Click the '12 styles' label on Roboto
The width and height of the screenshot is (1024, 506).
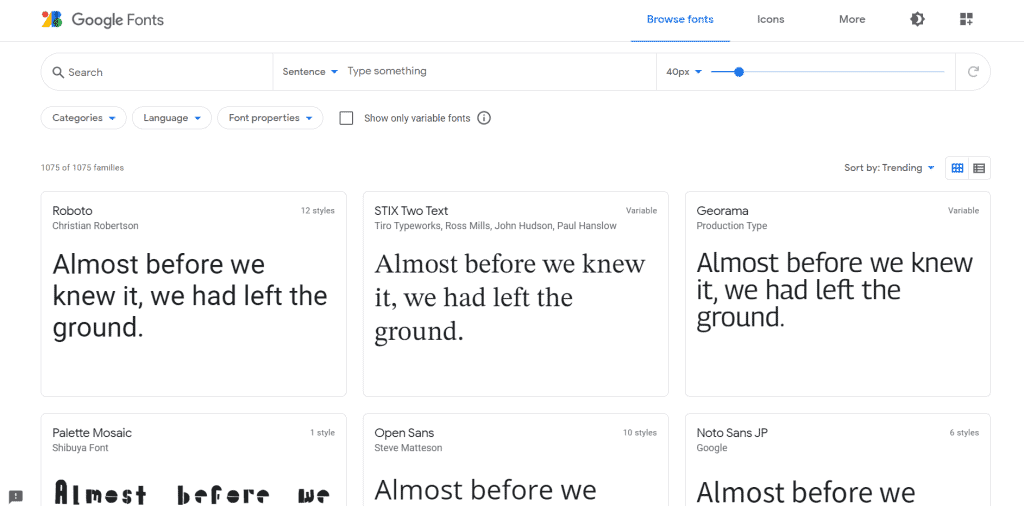(317, 211)
